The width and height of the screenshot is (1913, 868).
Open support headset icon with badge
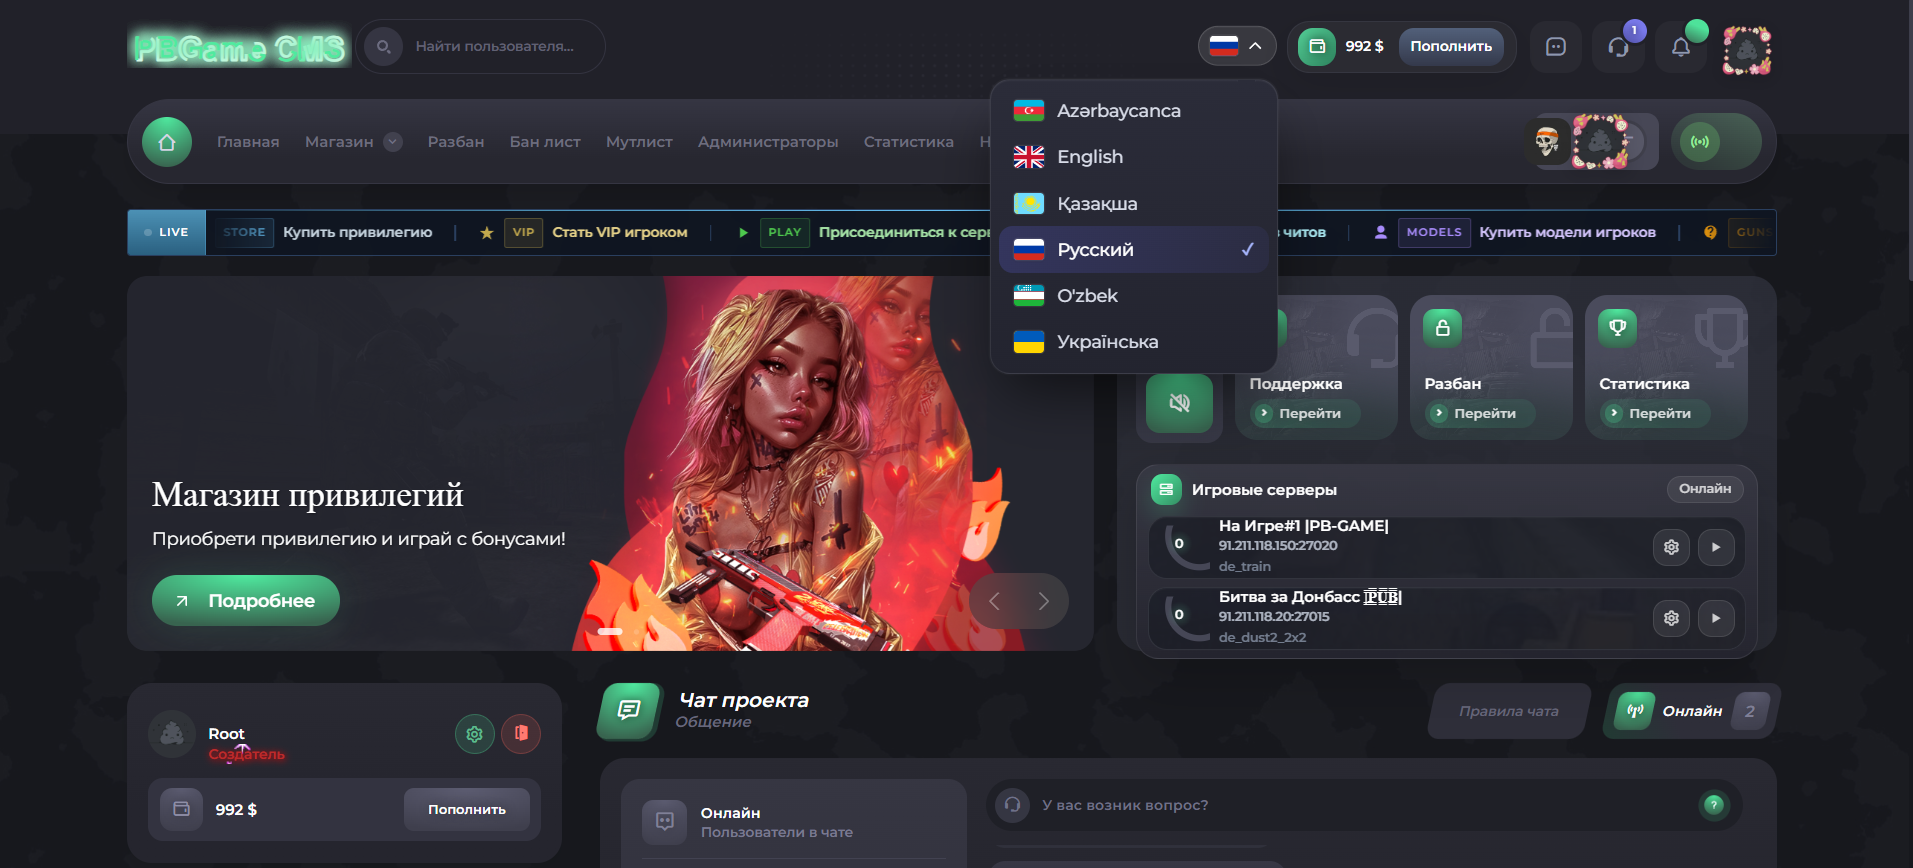coord(1618,47)
